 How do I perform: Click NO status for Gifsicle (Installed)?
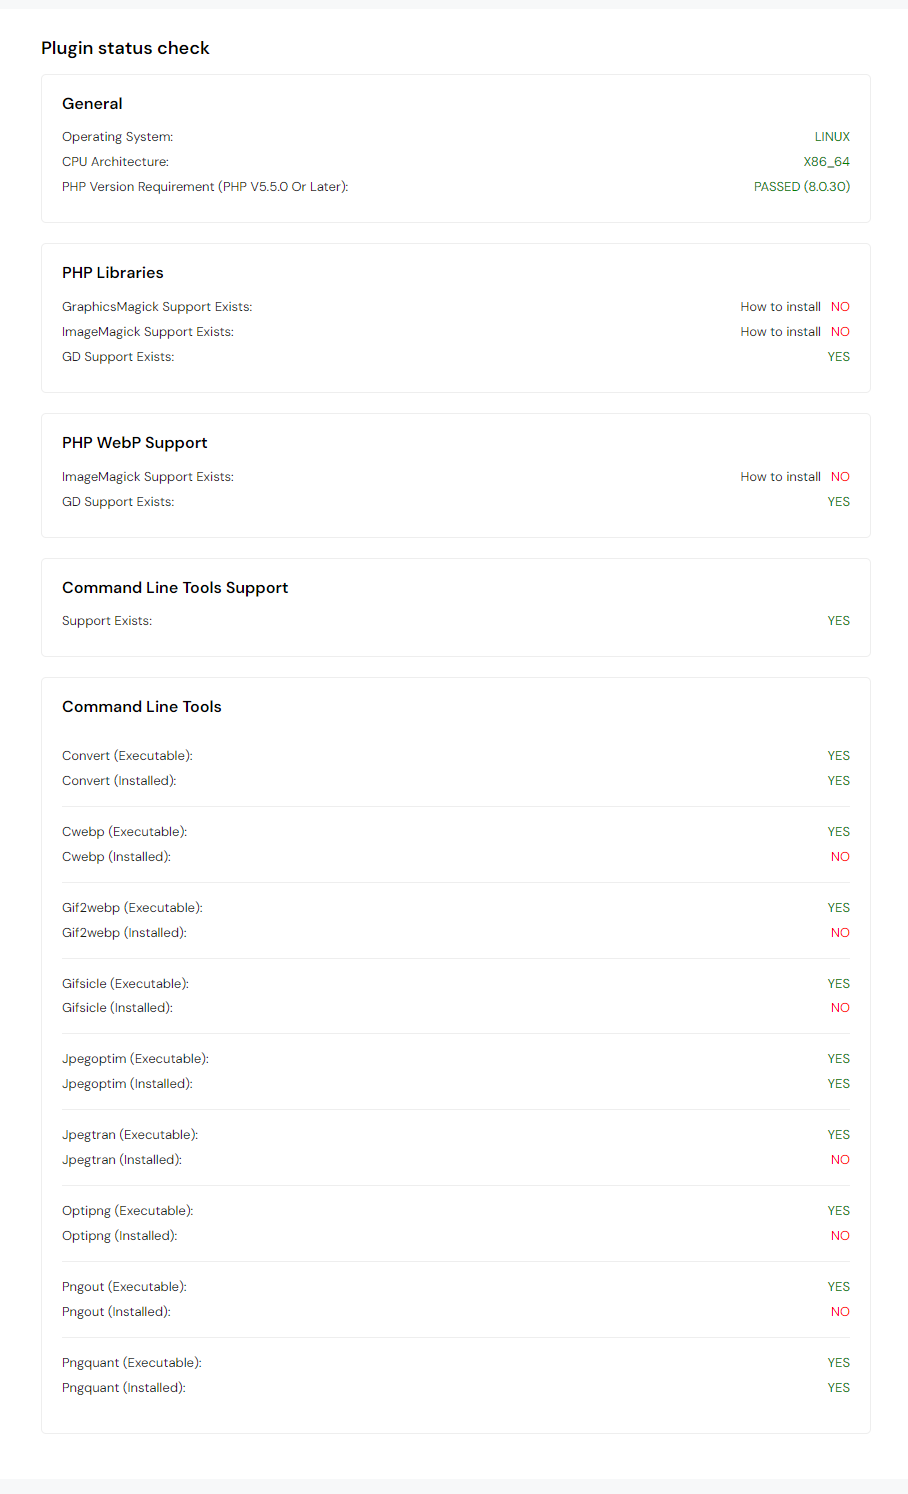pos(840,1008)
